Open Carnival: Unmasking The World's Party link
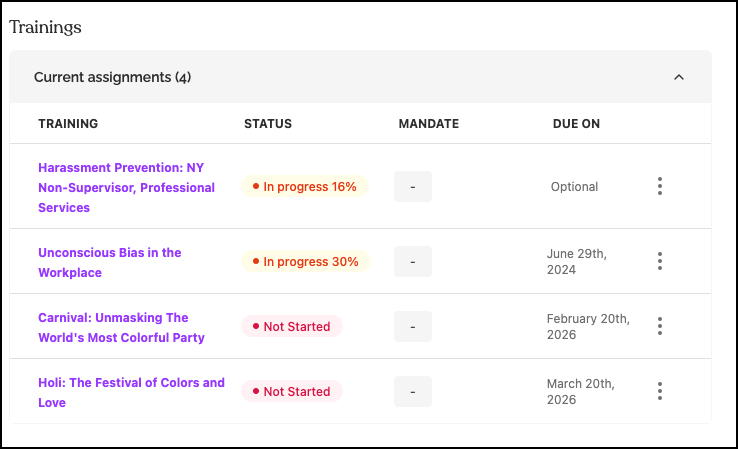This screenshot has height=449, width=738. click(x=121, y=327)
